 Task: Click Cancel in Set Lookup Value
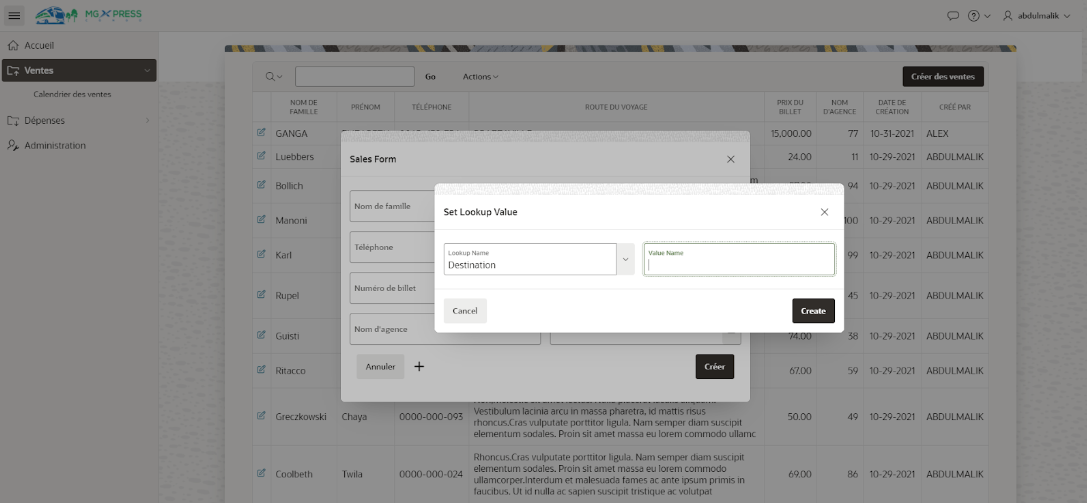(465, 311)
